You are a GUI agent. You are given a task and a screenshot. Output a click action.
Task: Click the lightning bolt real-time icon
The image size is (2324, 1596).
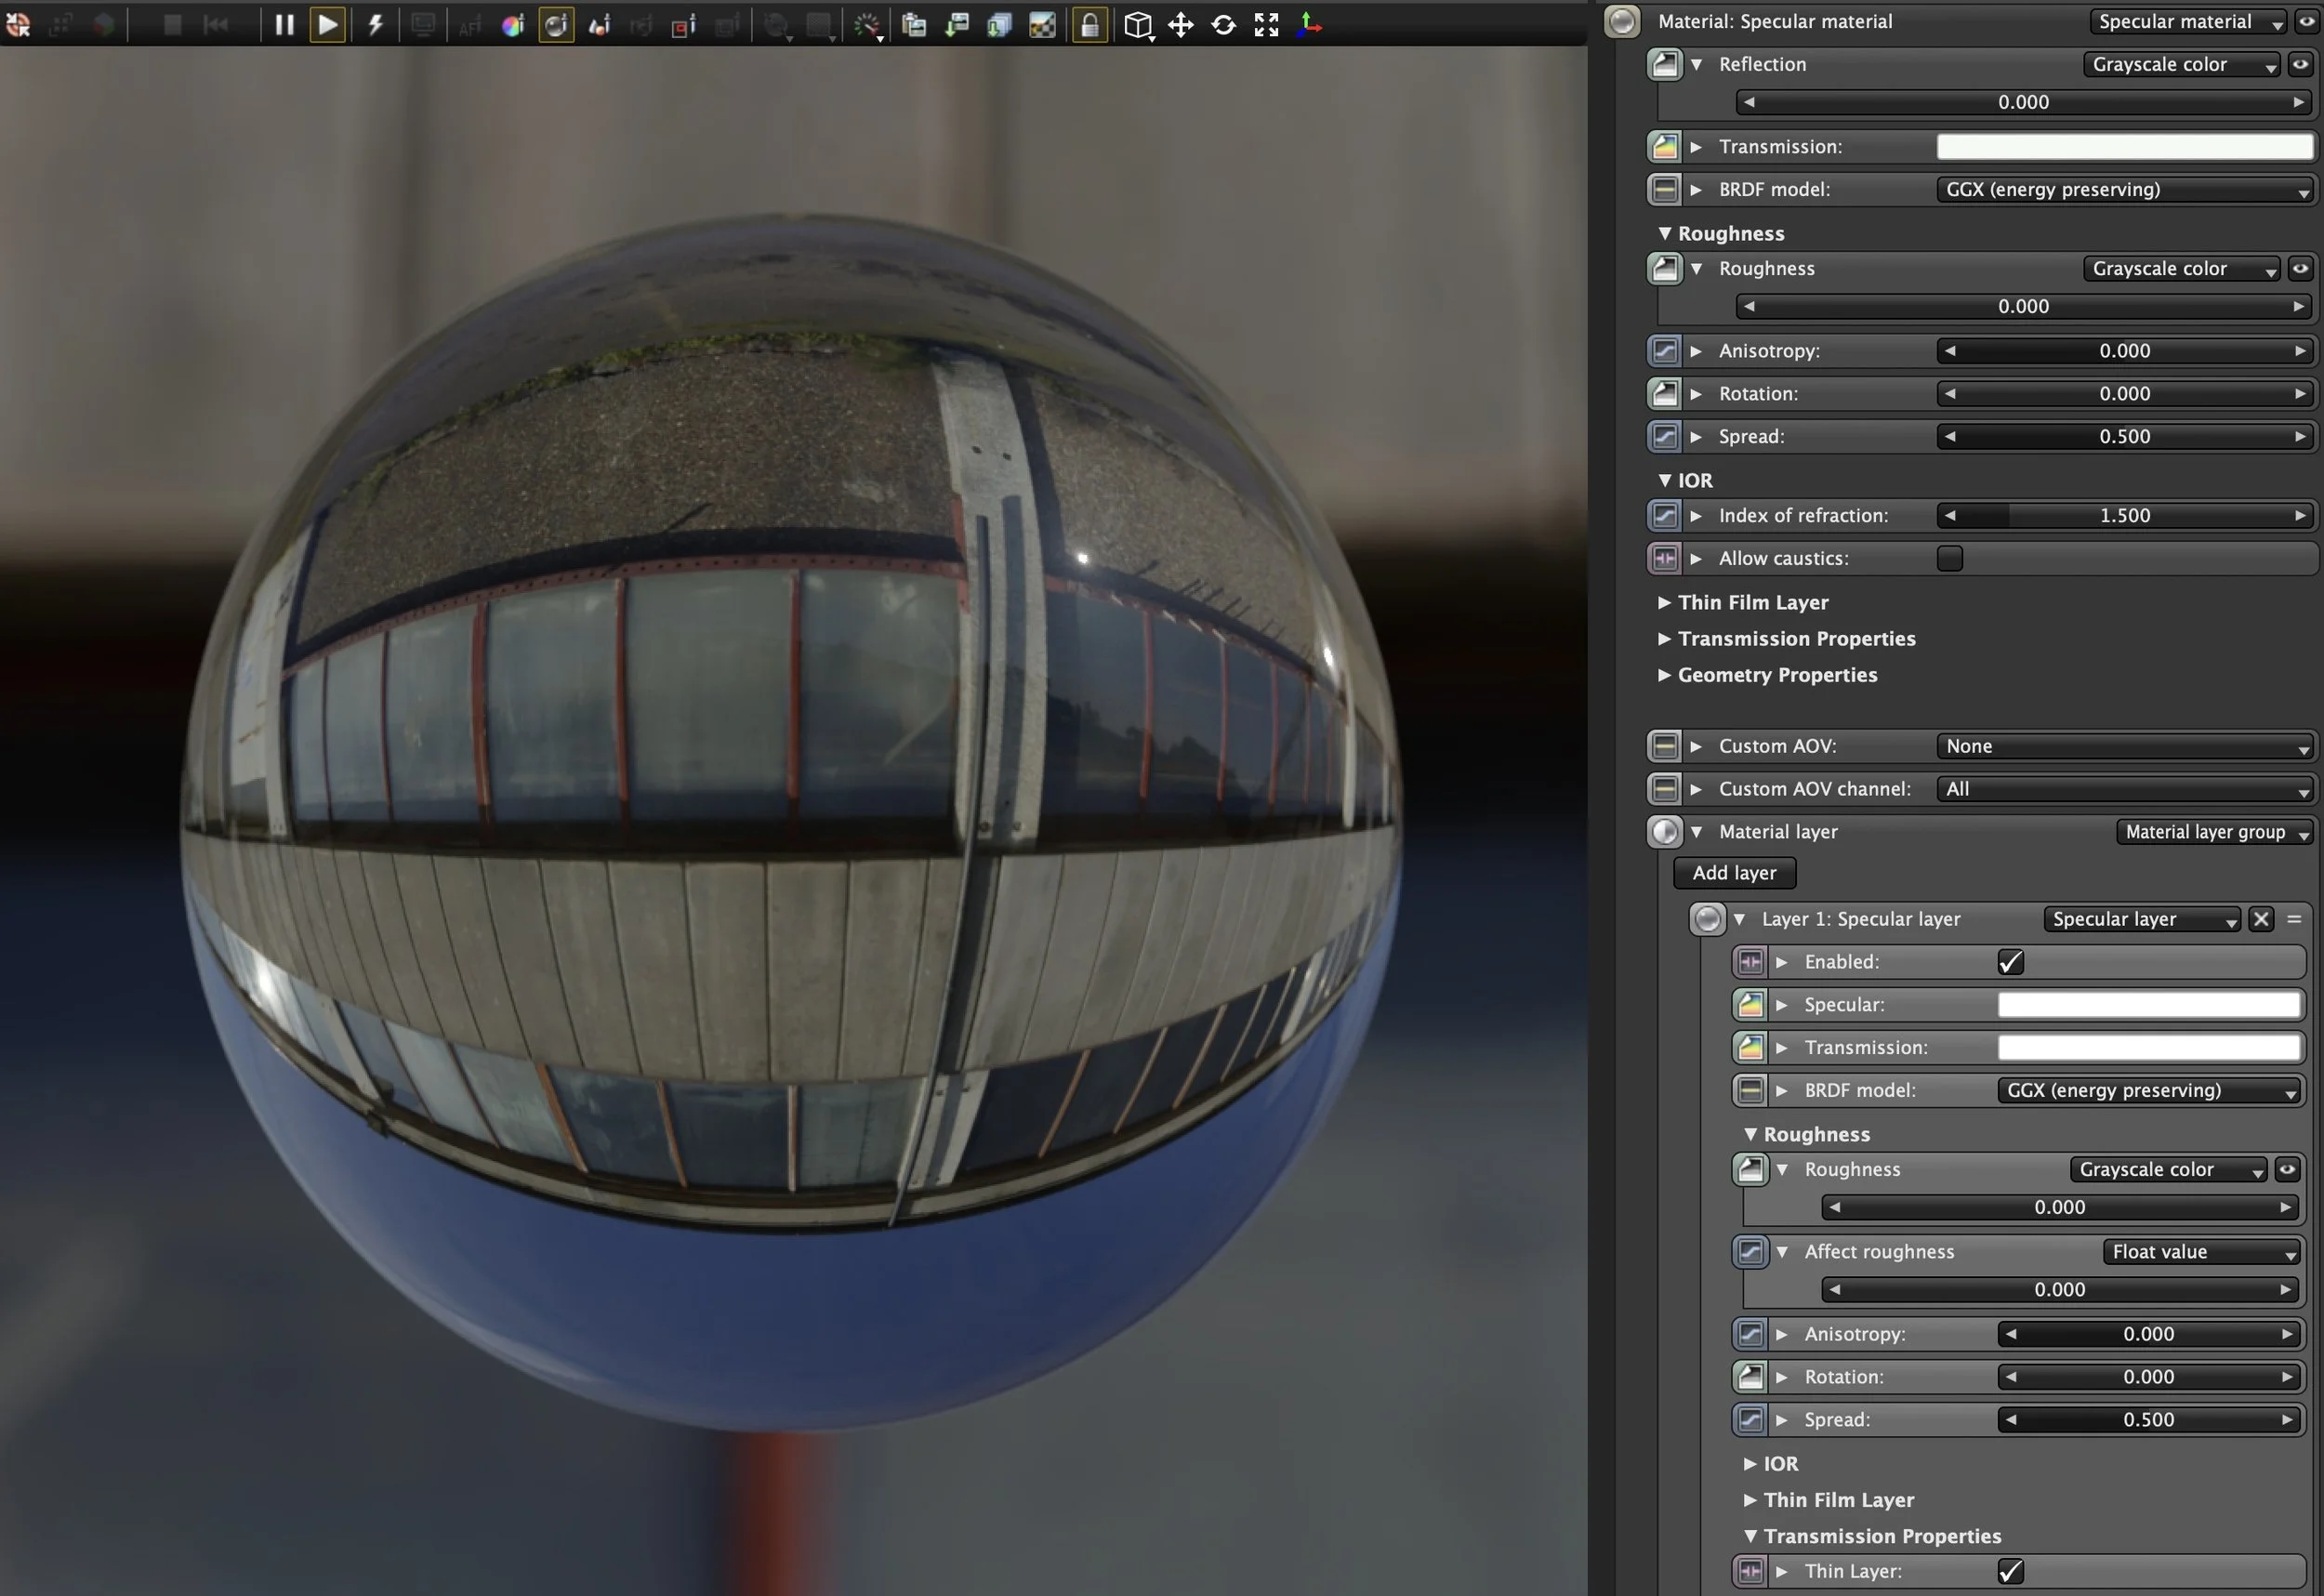[375, 24]
